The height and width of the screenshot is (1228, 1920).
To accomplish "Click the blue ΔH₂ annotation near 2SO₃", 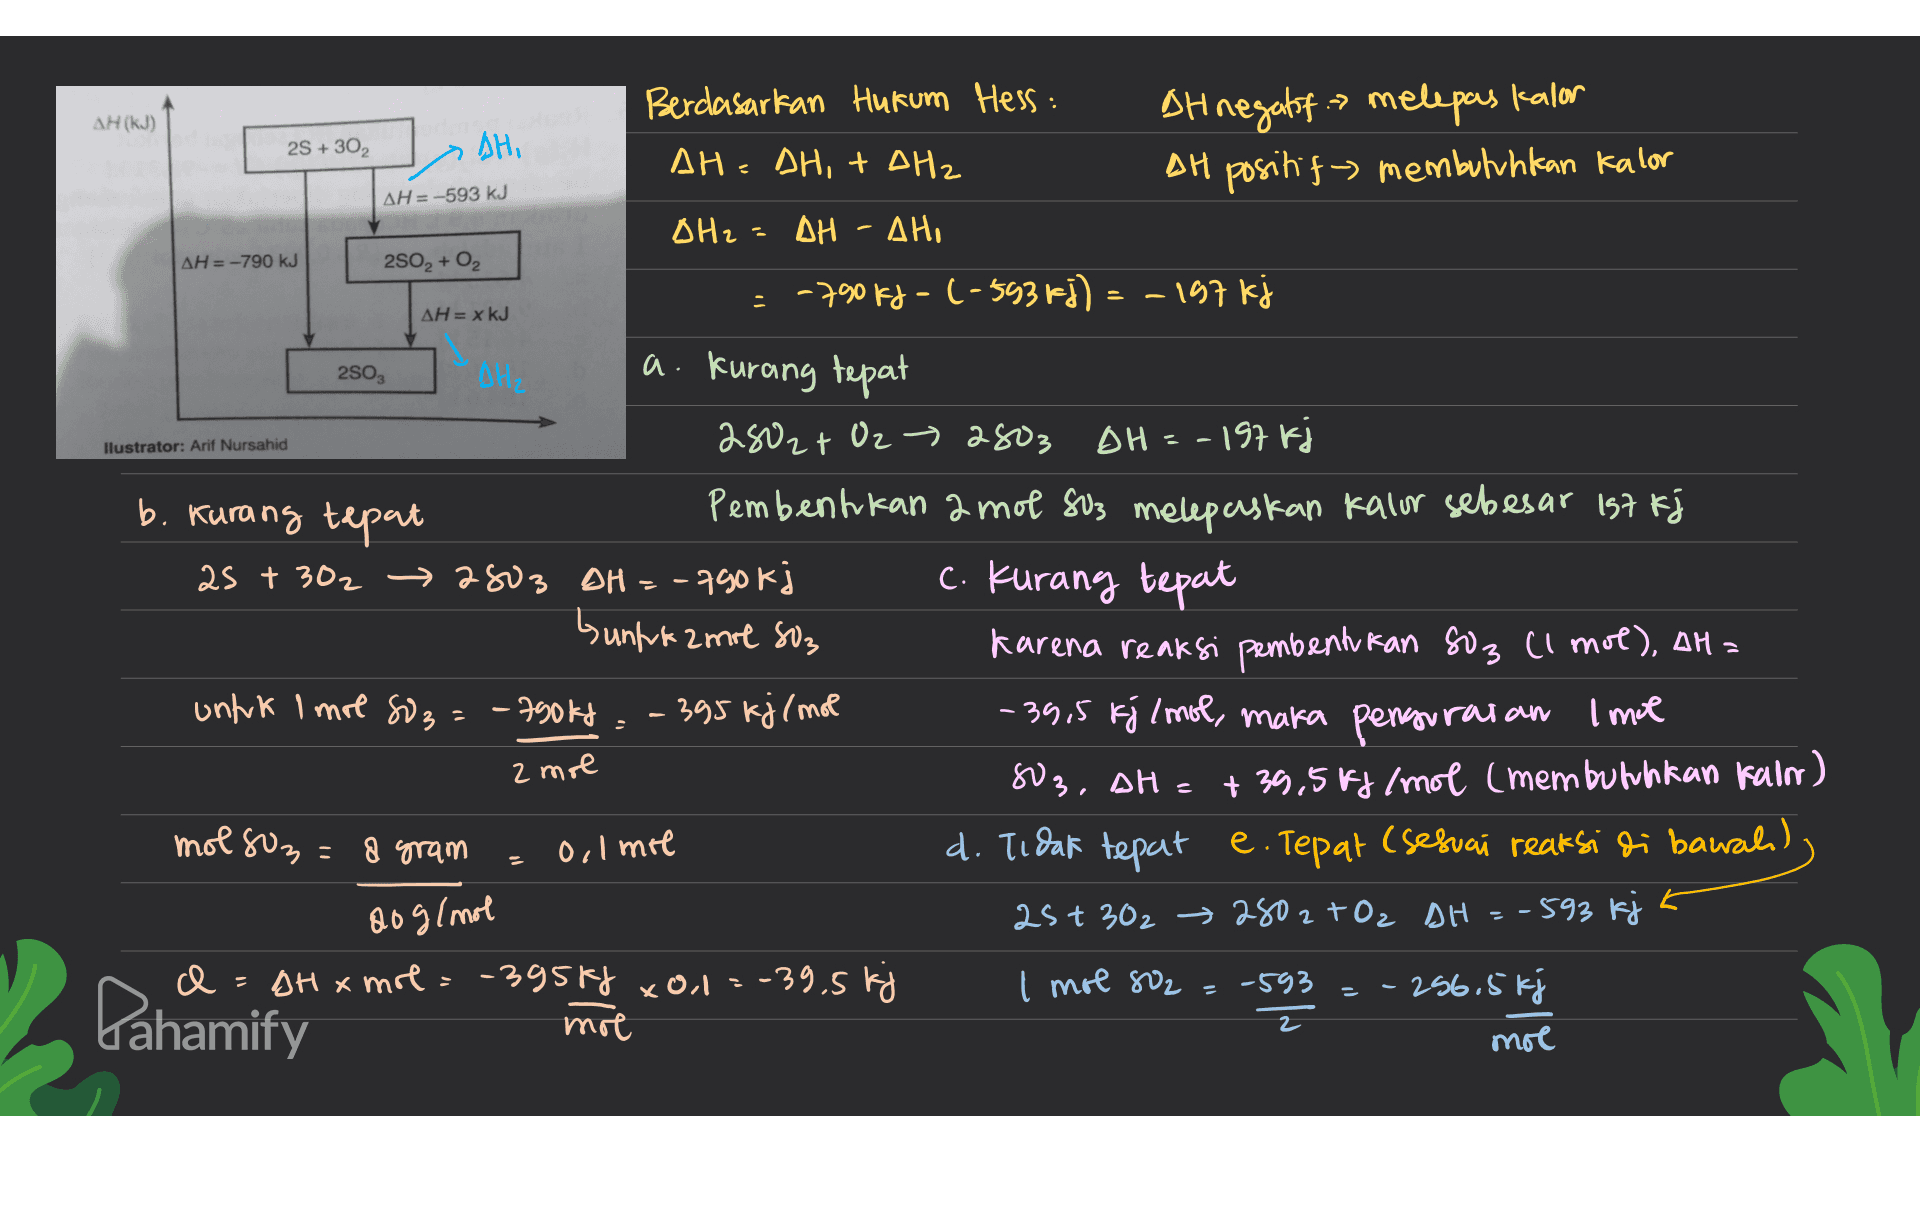I will click(x=500, y=377).
